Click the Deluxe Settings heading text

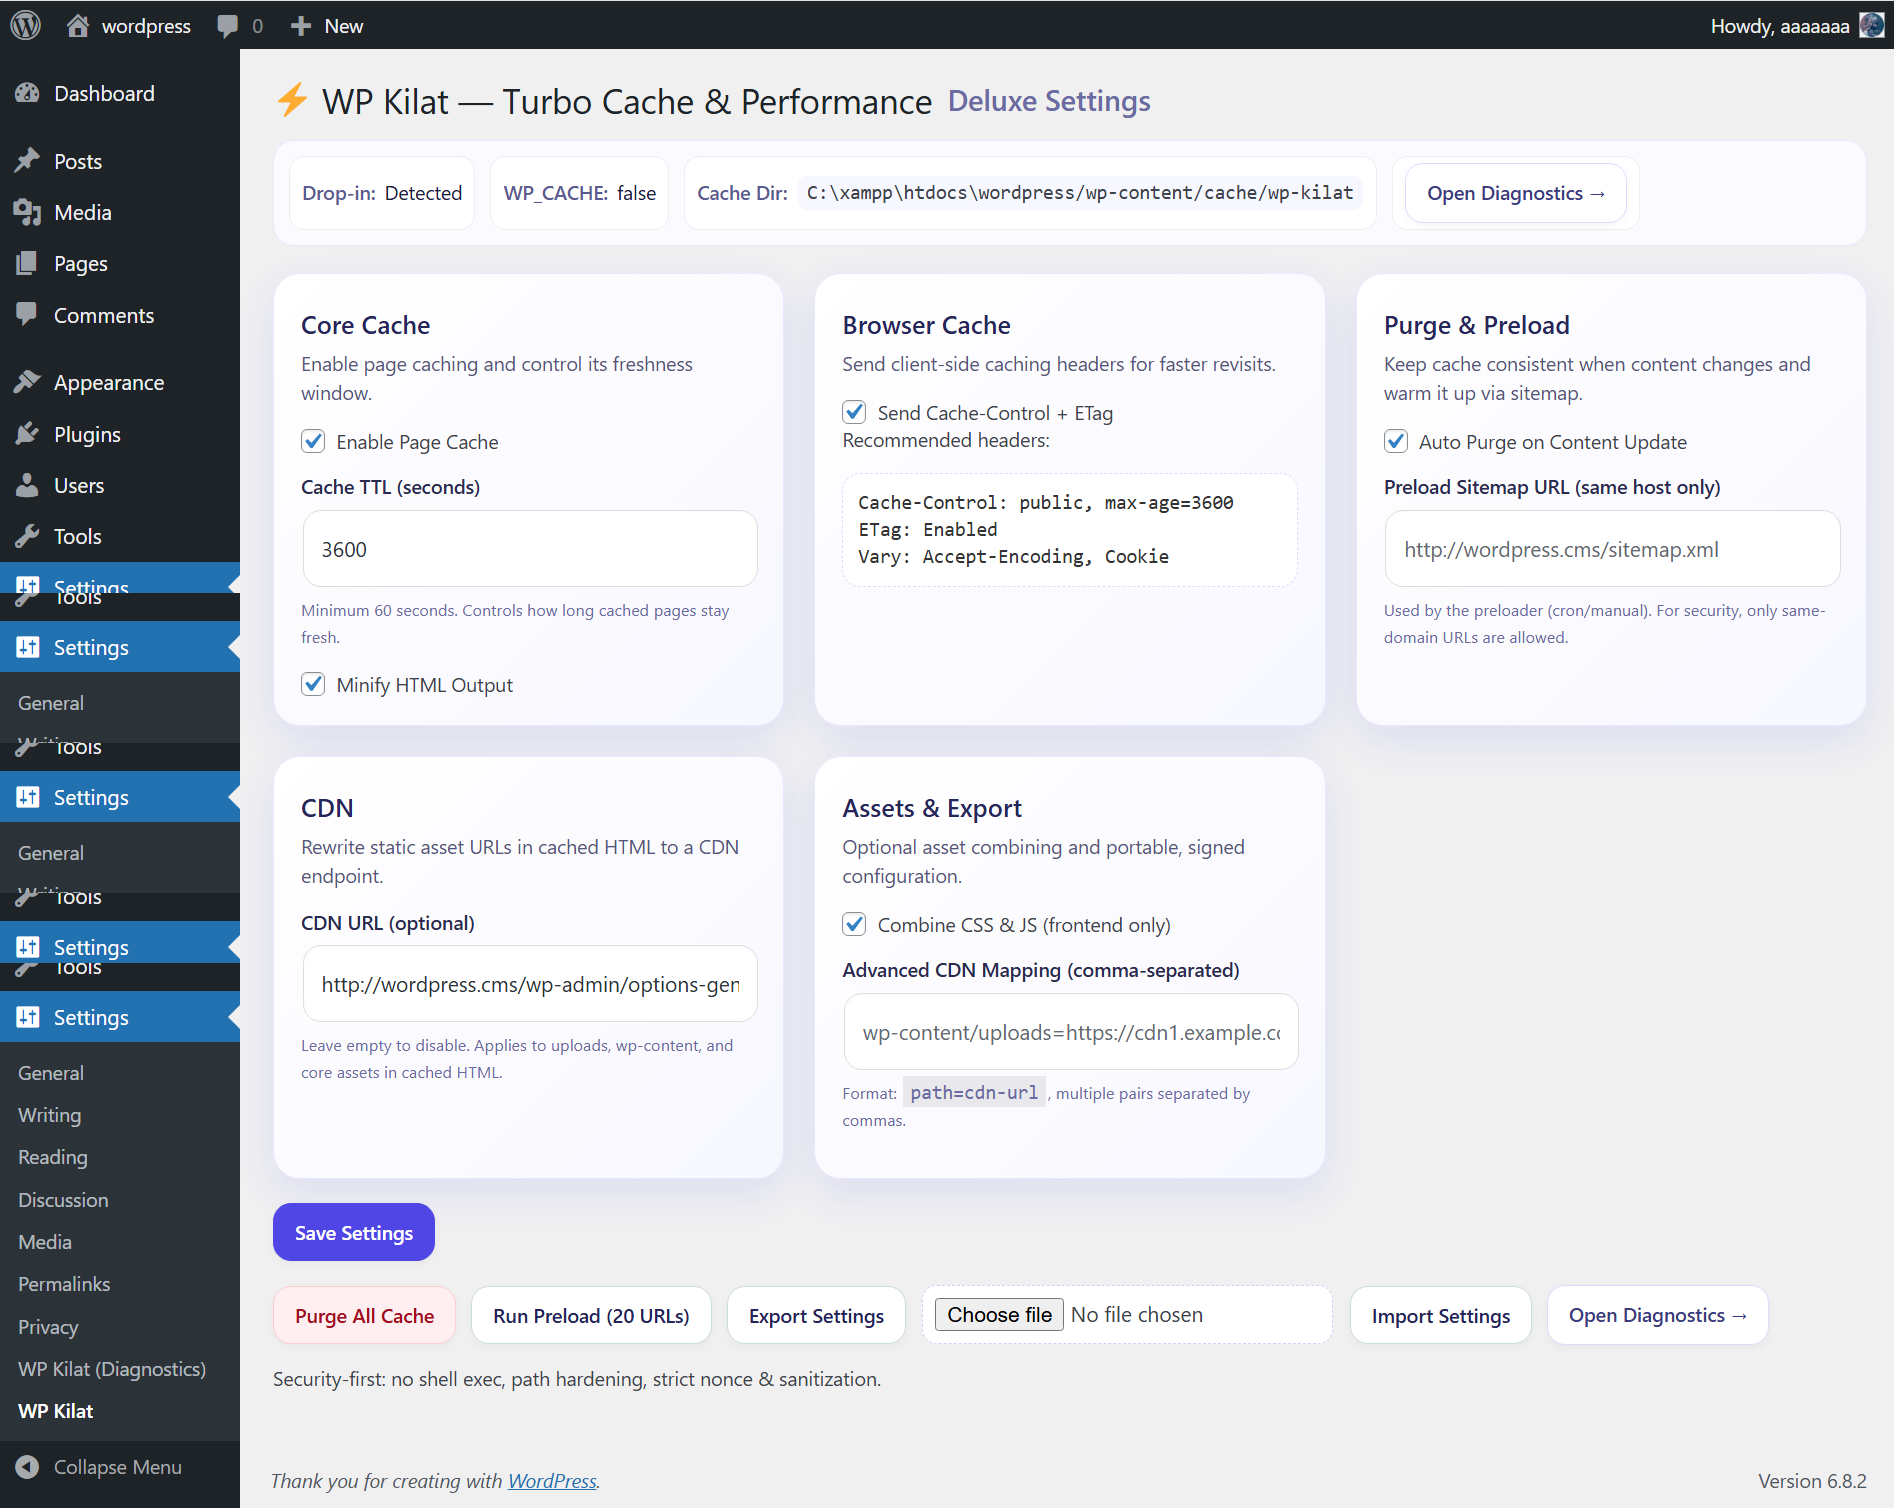click(x=1049, y=101)
